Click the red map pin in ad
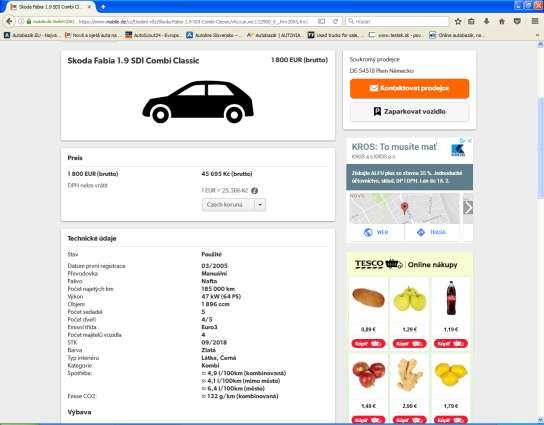Viewport: 544px width, 425px height. [x=404, y=208]
